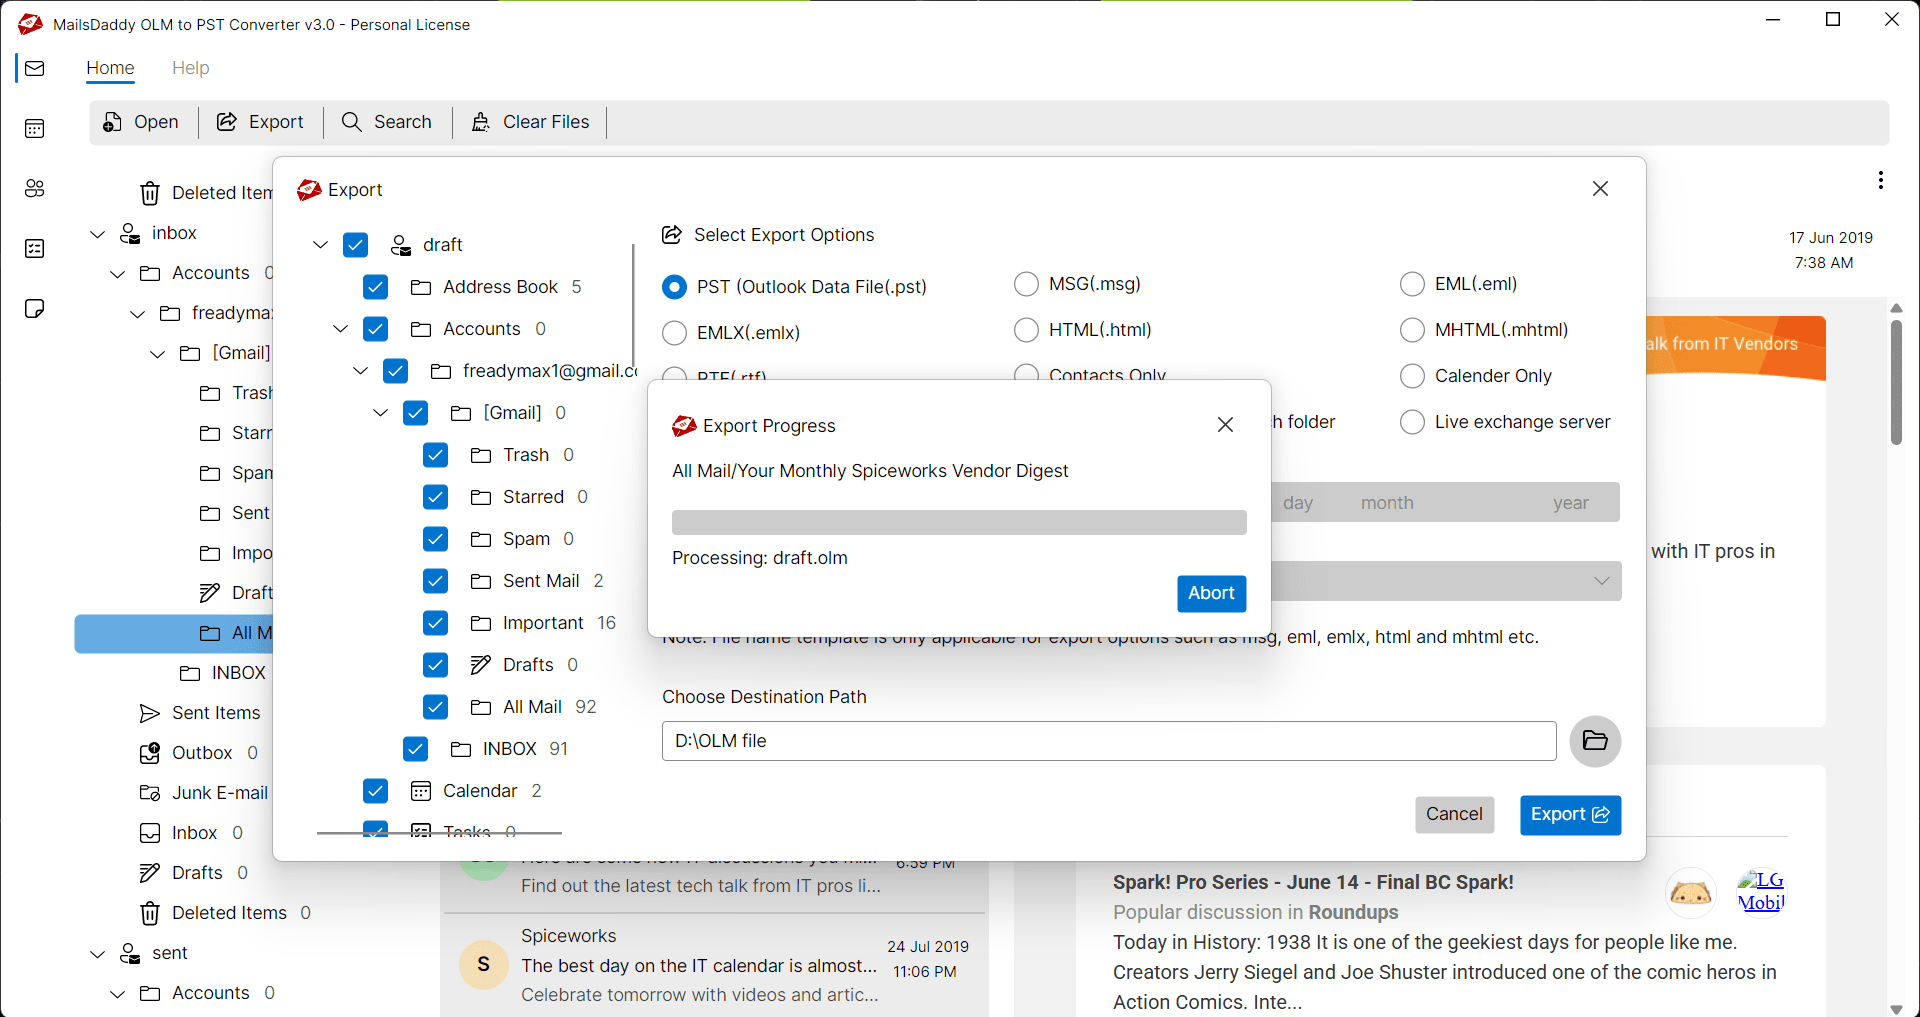Image resolution: width=1920 pixels, height=1017 pixels.
Task: Click the Junk E-mail folder icon
Action: click(x=150, y=793)
